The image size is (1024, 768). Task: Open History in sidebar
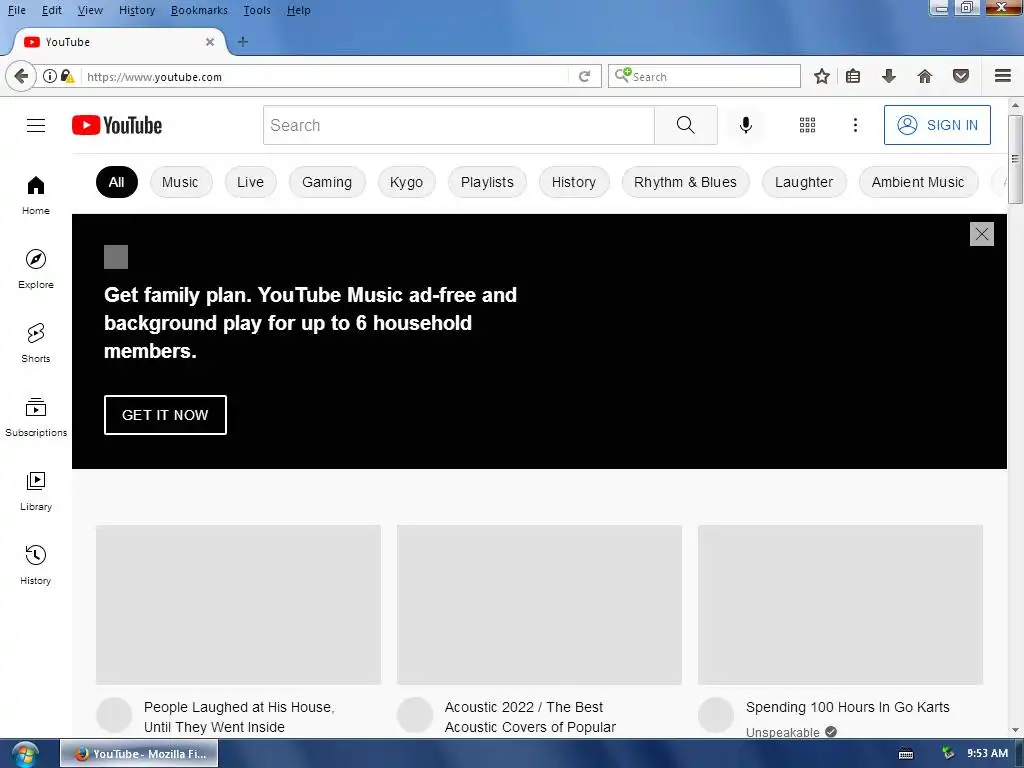click(36, 564)
